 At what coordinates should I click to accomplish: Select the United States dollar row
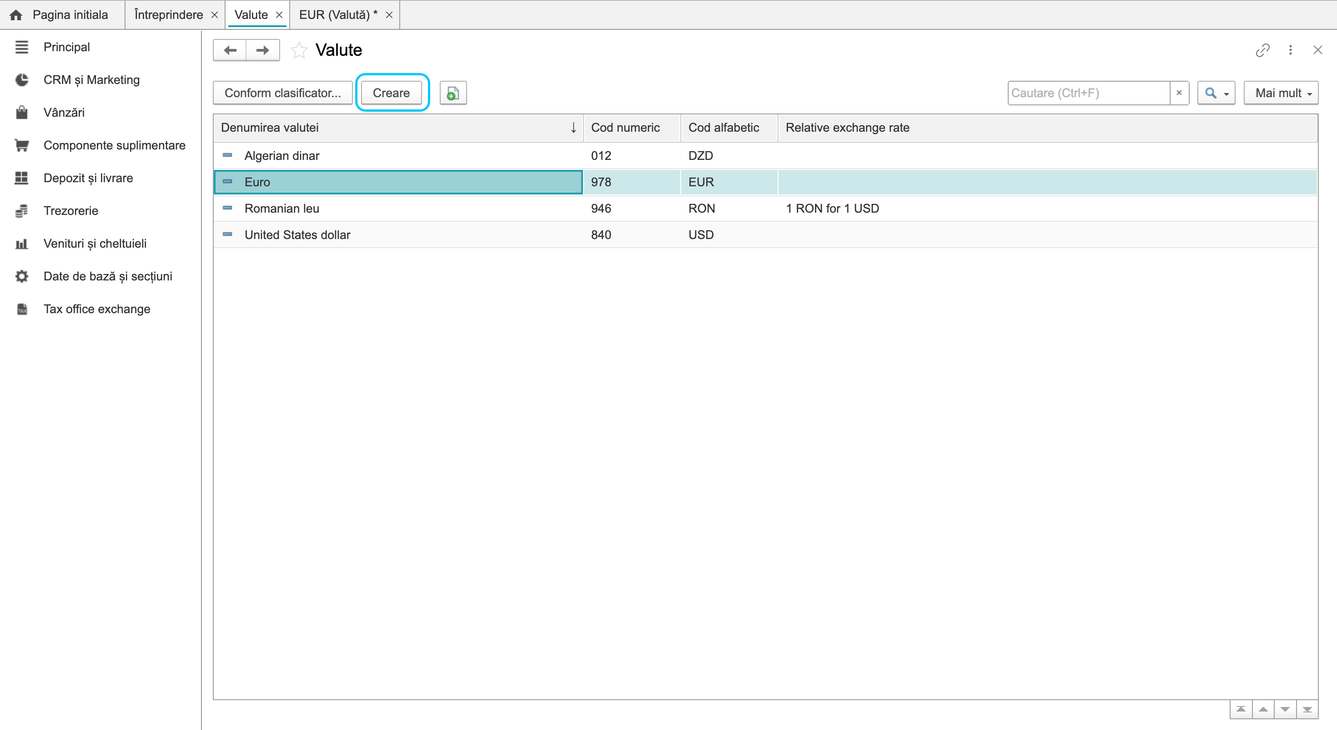tap(765, 235)
